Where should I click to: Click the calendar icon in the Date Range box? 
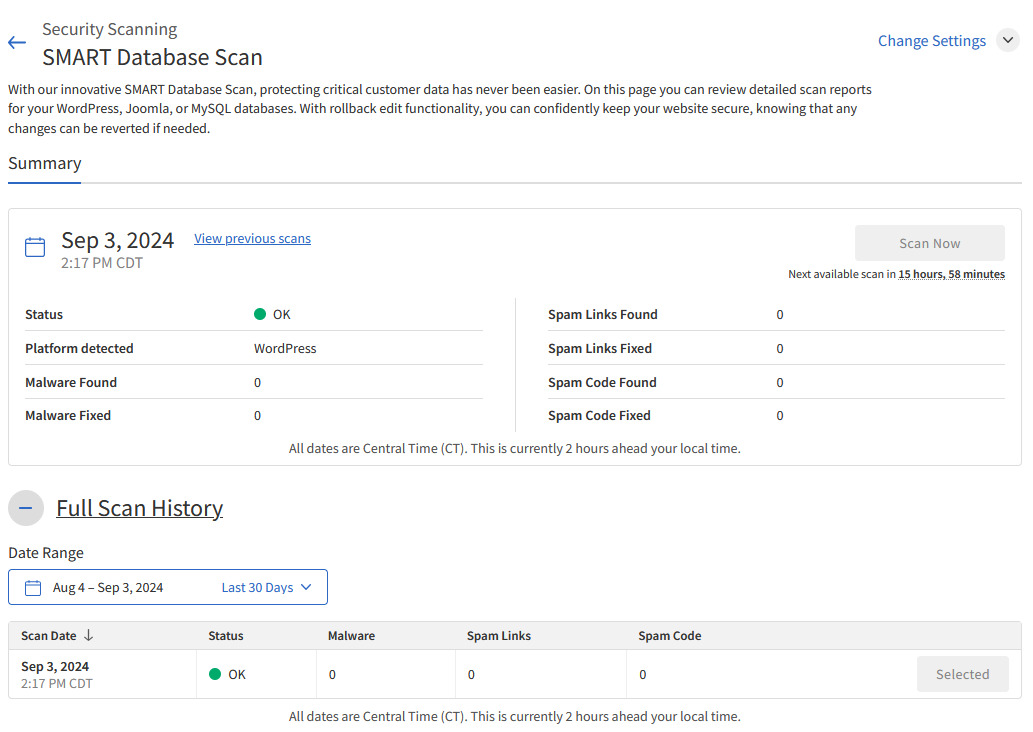coord(33,588)
